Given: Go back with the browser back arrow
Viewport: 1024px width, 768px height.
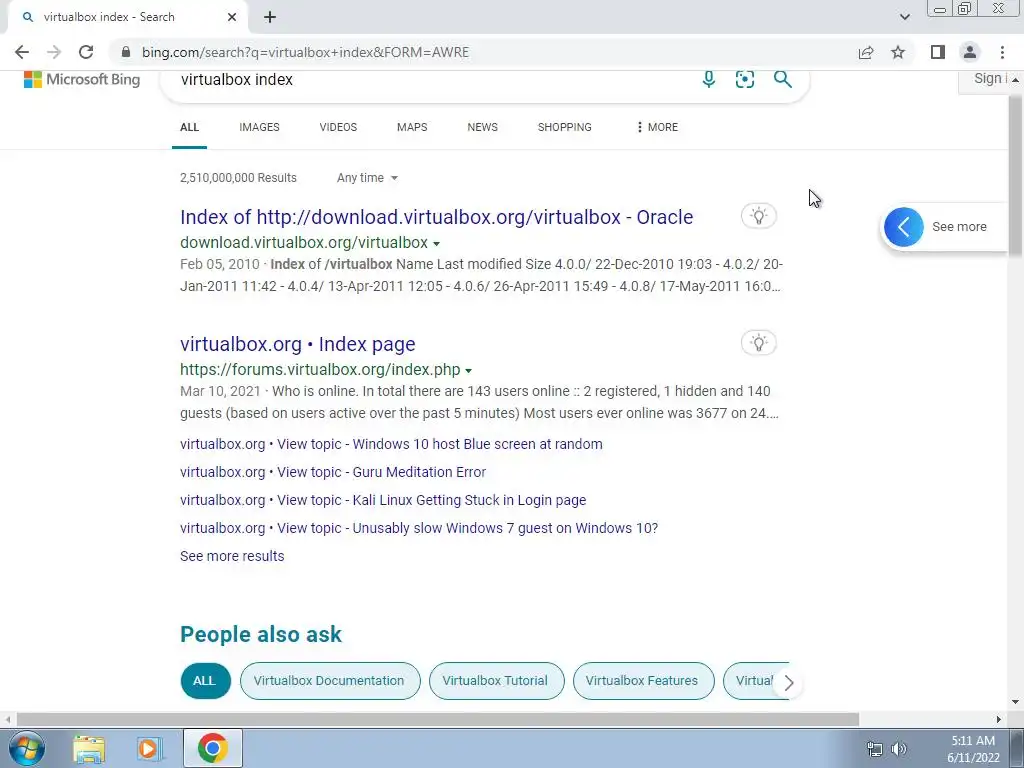Looking at the screenshot, I should pyautogui.click(x=22, y=52).
